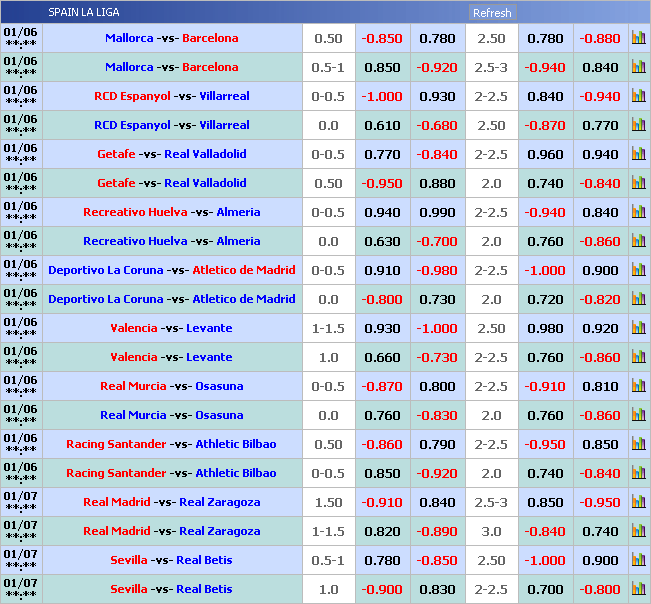651x604 pixels.
Task: Select the 0.610 odds for RCD Espanyol-Villarreal
Action: [382, 125]
